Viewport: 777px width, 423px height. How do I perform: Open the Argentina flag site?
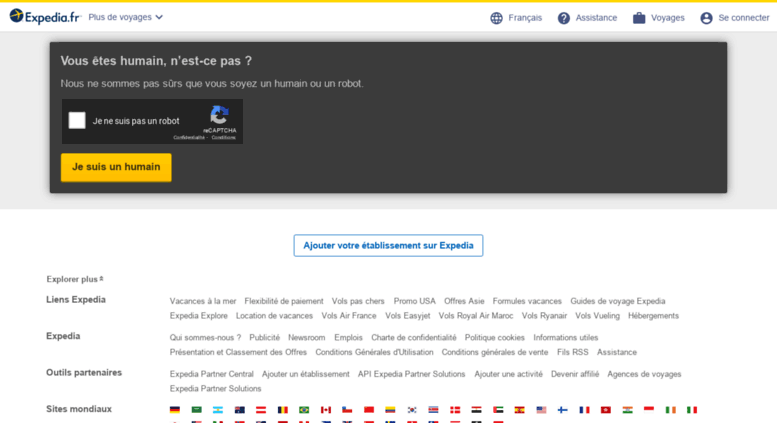coord(218,410)
